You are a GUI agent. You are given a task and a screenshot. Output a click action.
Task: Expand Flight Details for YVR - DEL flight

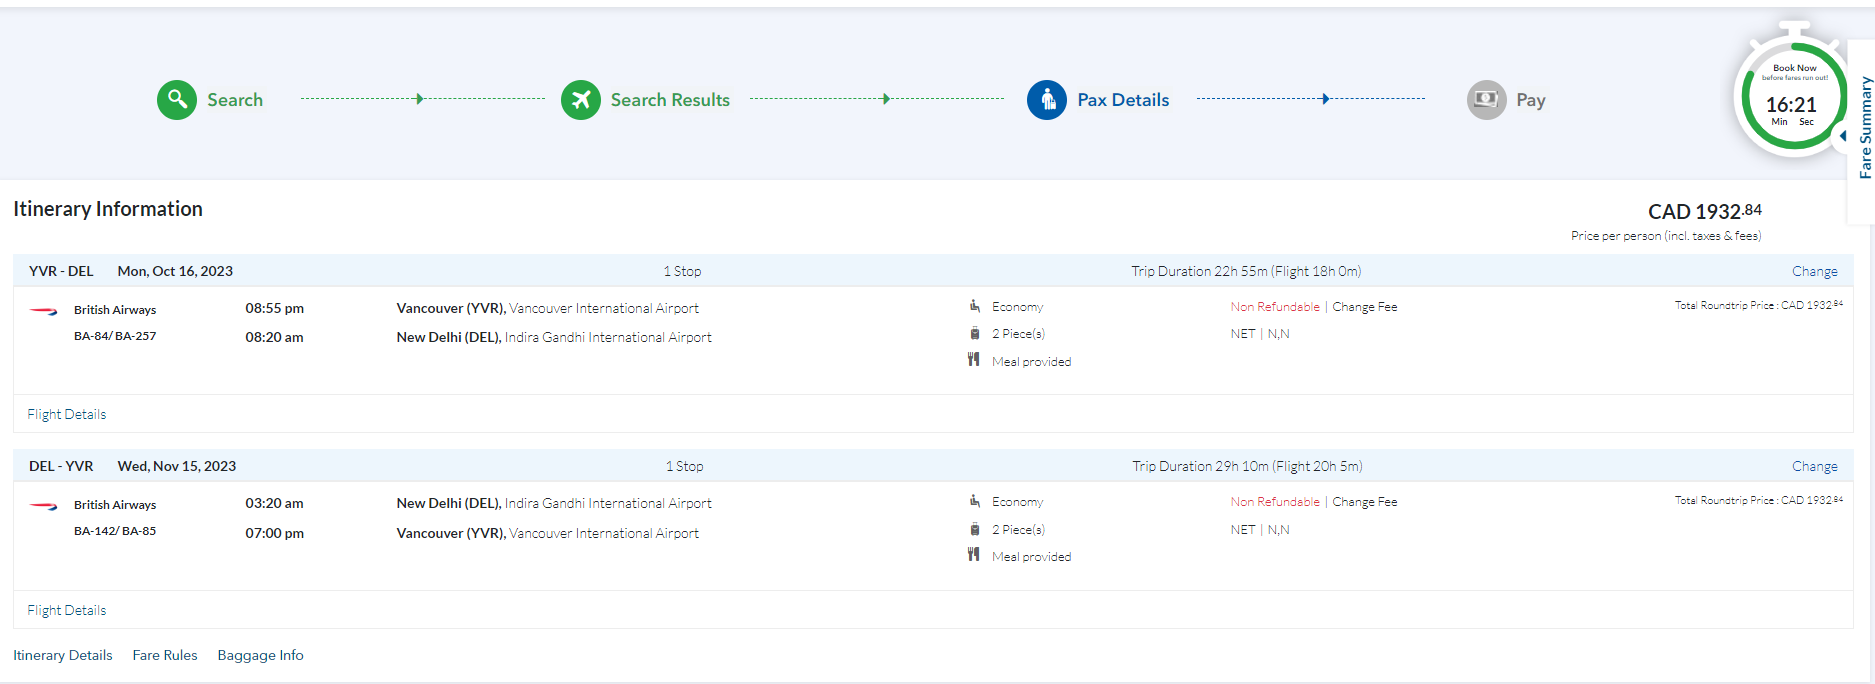(66, 414)
